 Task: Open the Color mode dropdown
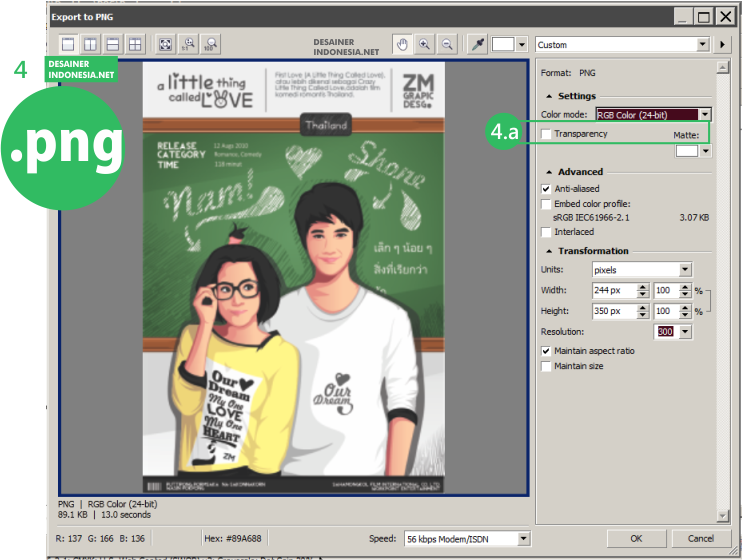tap(705, 115)
